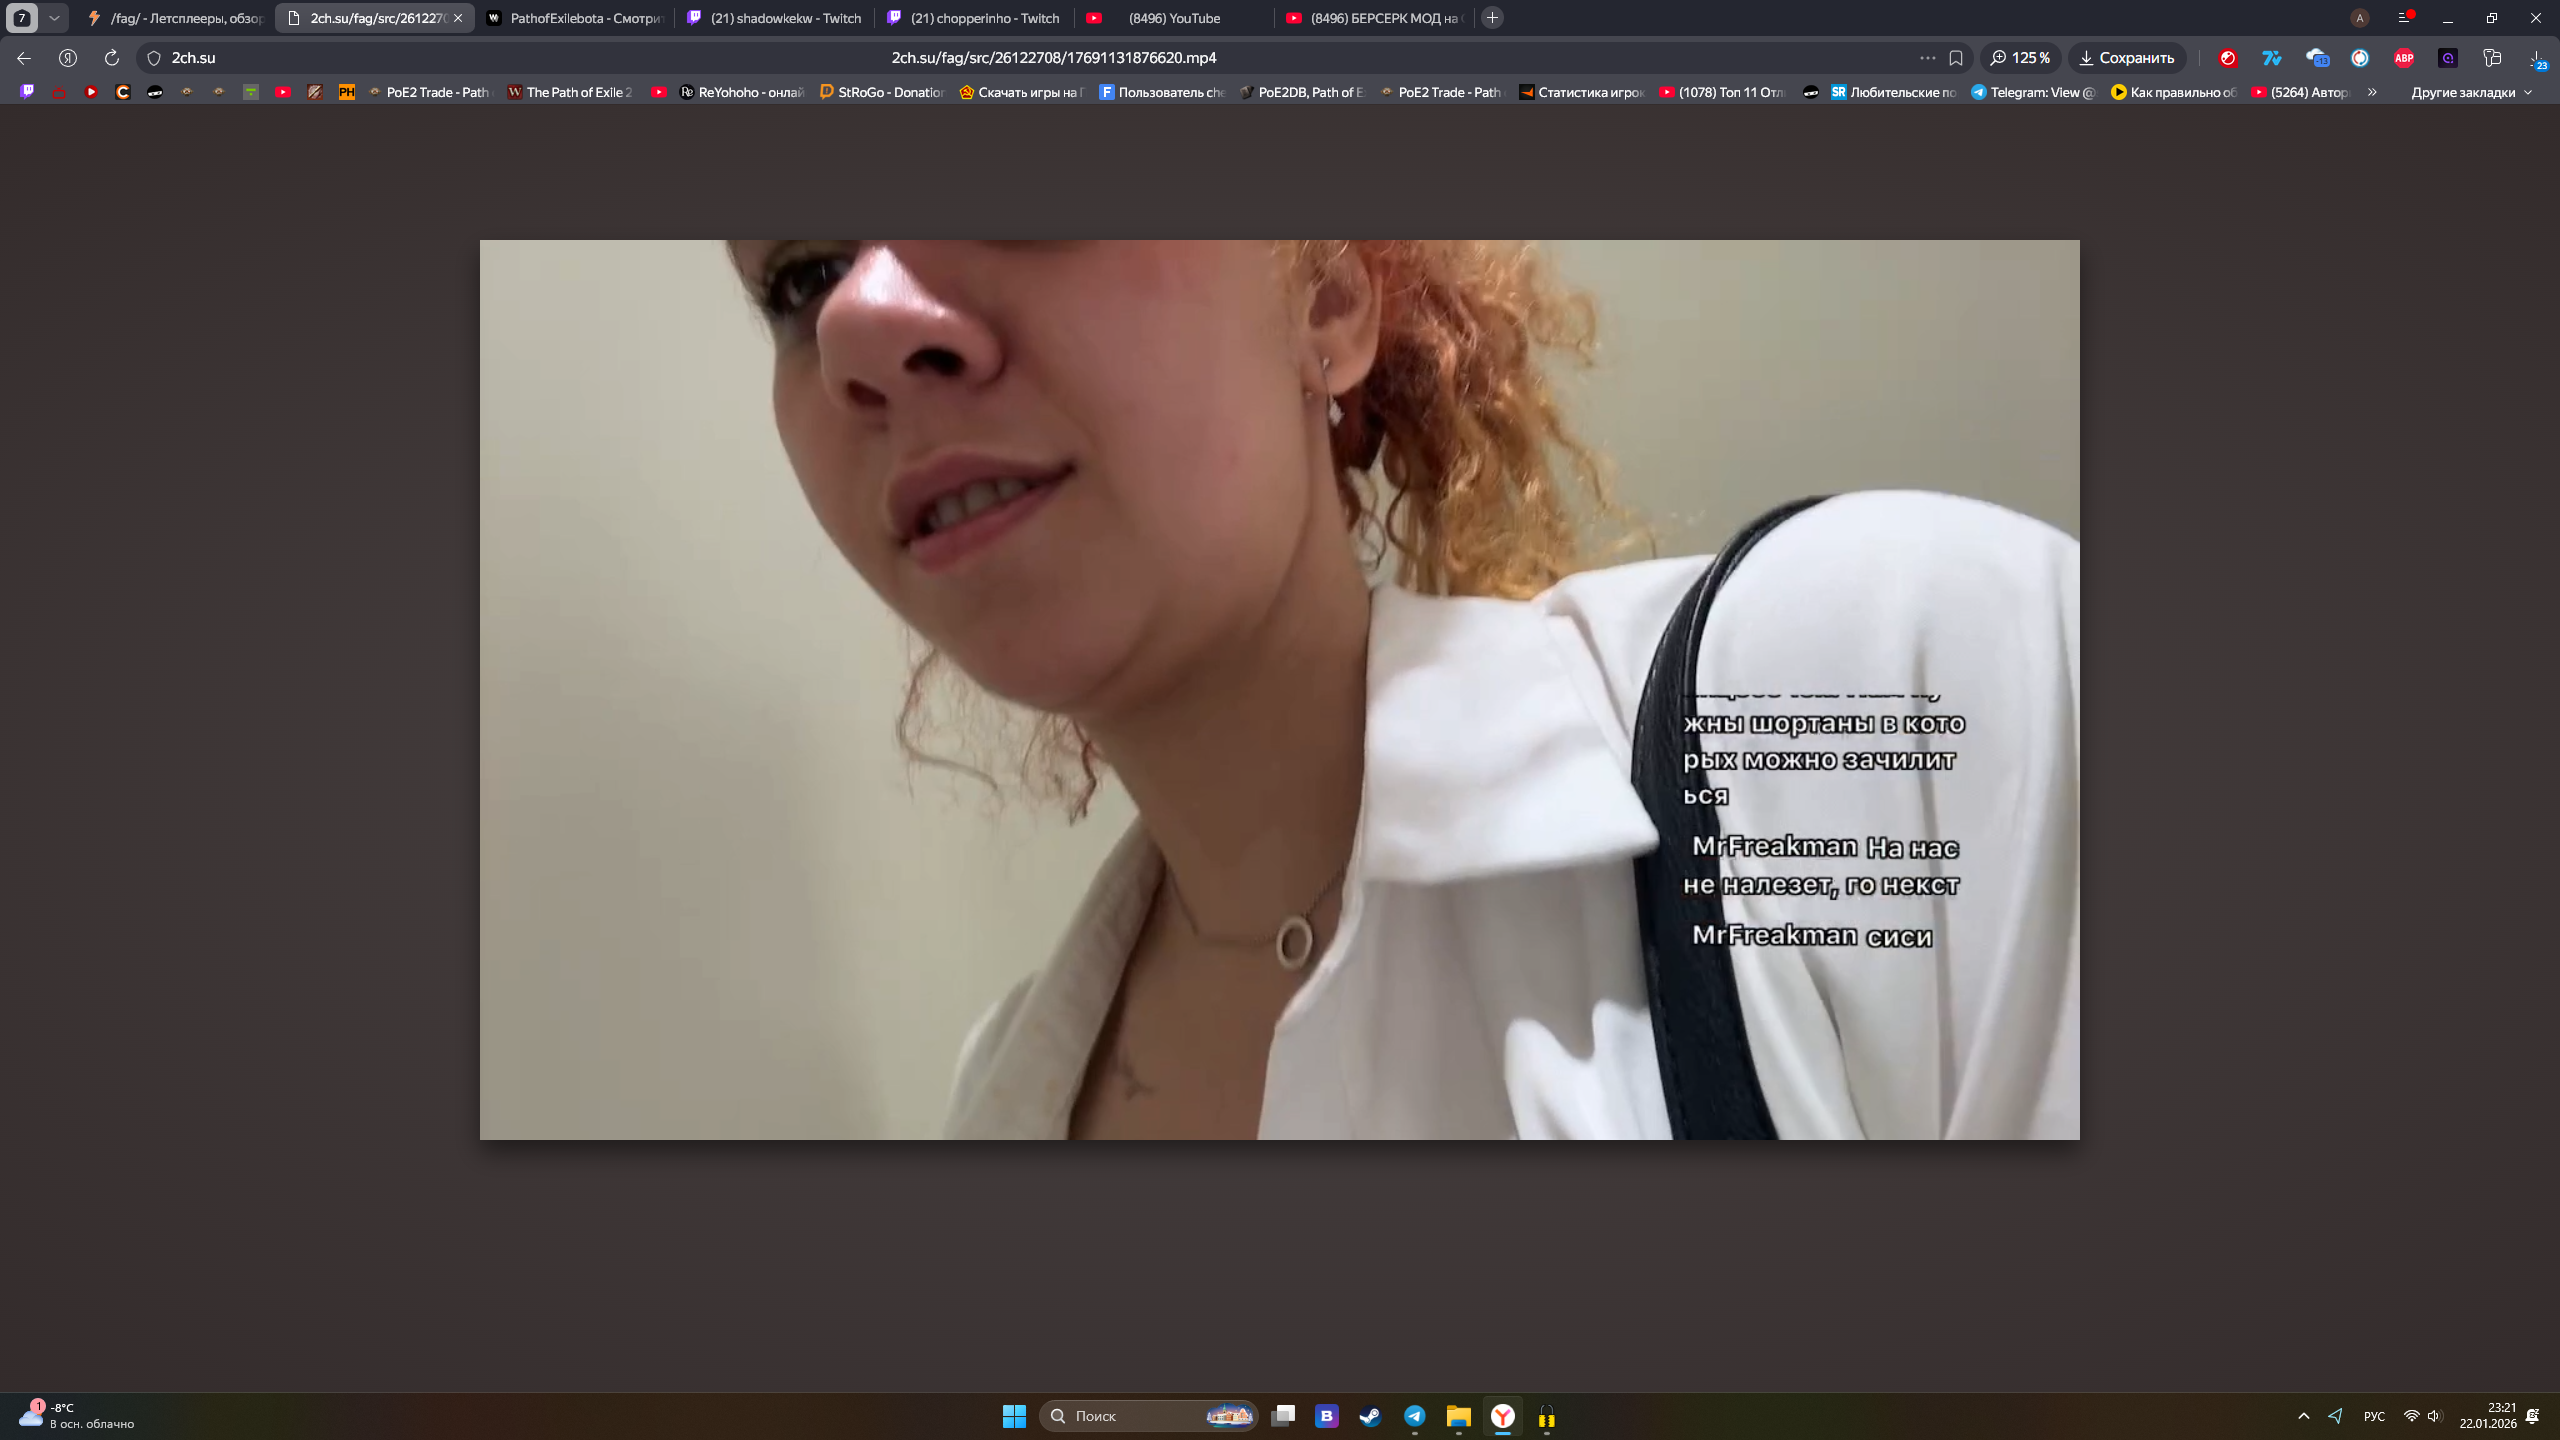Image resolution: width=2560 pixels, height=1440 pixels.
Task: Click the AdBlock Plus extension icon
Action: [x=2404, y=58]
